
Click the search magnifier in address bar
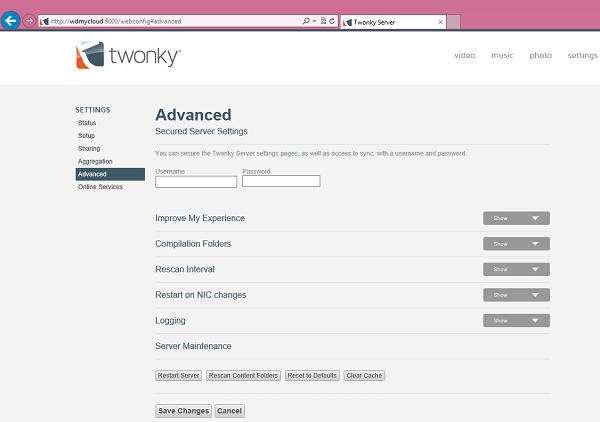click(306, 21)
